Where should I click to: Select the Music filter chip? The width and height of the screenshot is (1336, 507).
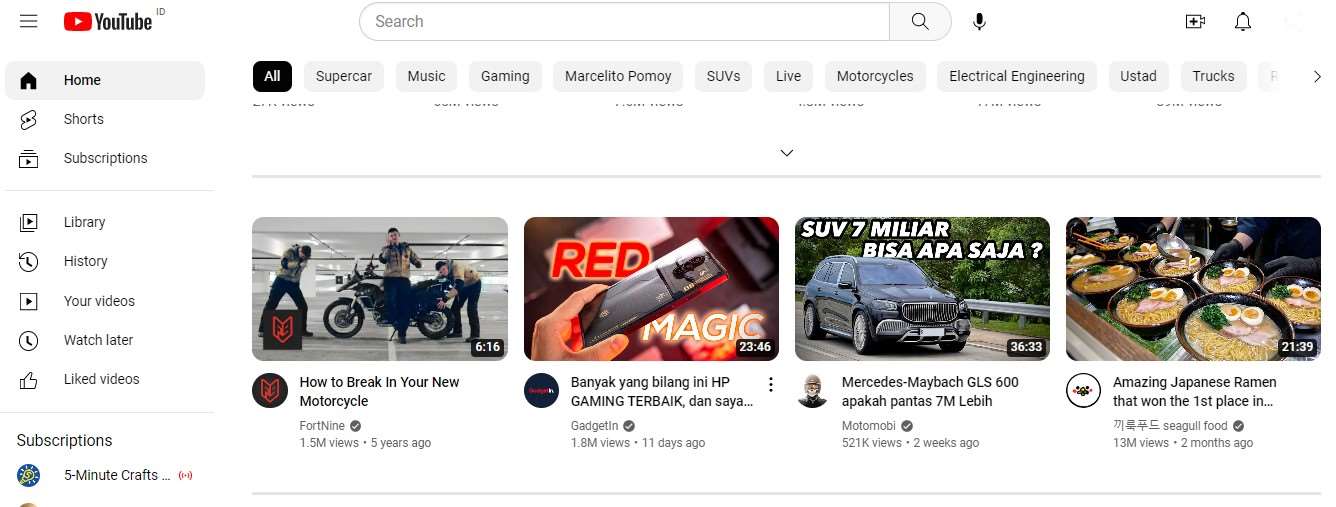tap(426, 76)
